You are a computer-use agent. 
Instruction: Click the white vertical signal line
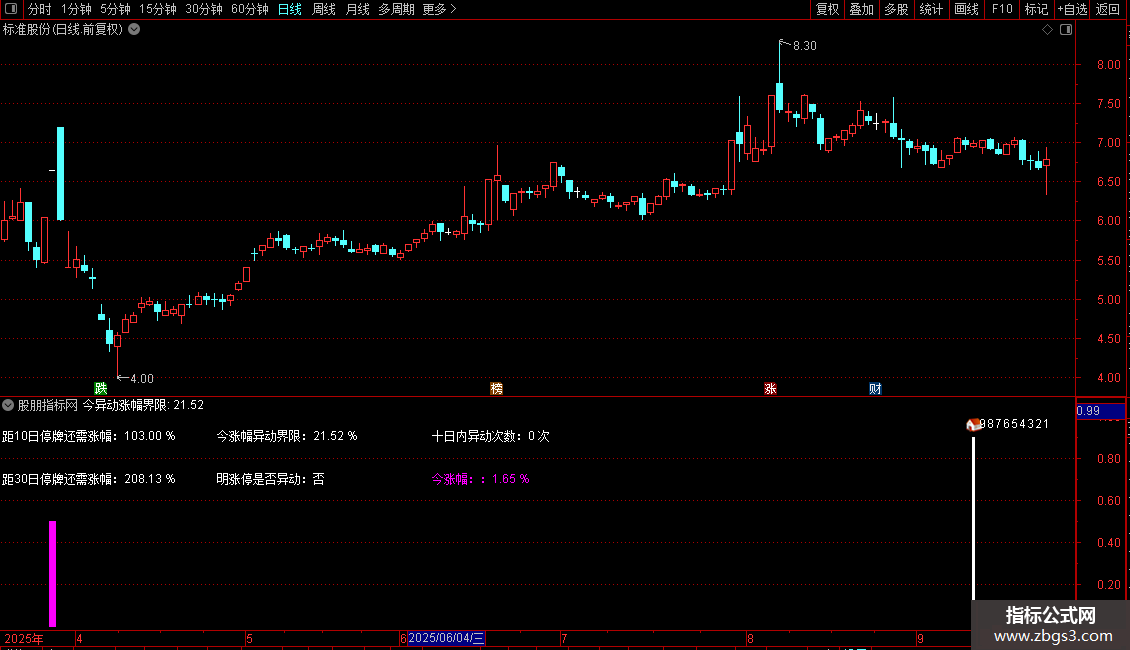coord(974,517)
